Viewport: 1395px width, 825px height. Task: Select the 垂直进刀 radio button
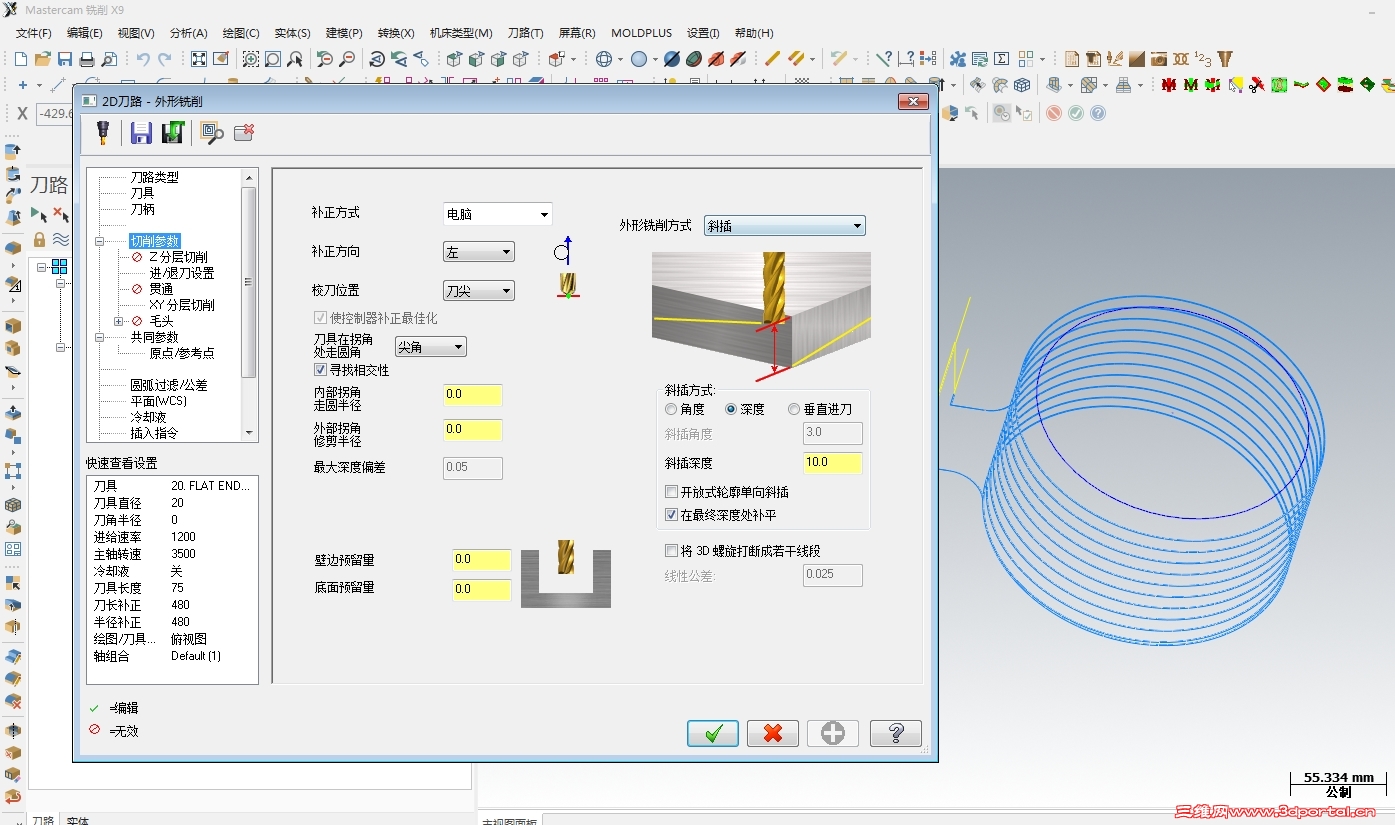[x=794, y=409]
